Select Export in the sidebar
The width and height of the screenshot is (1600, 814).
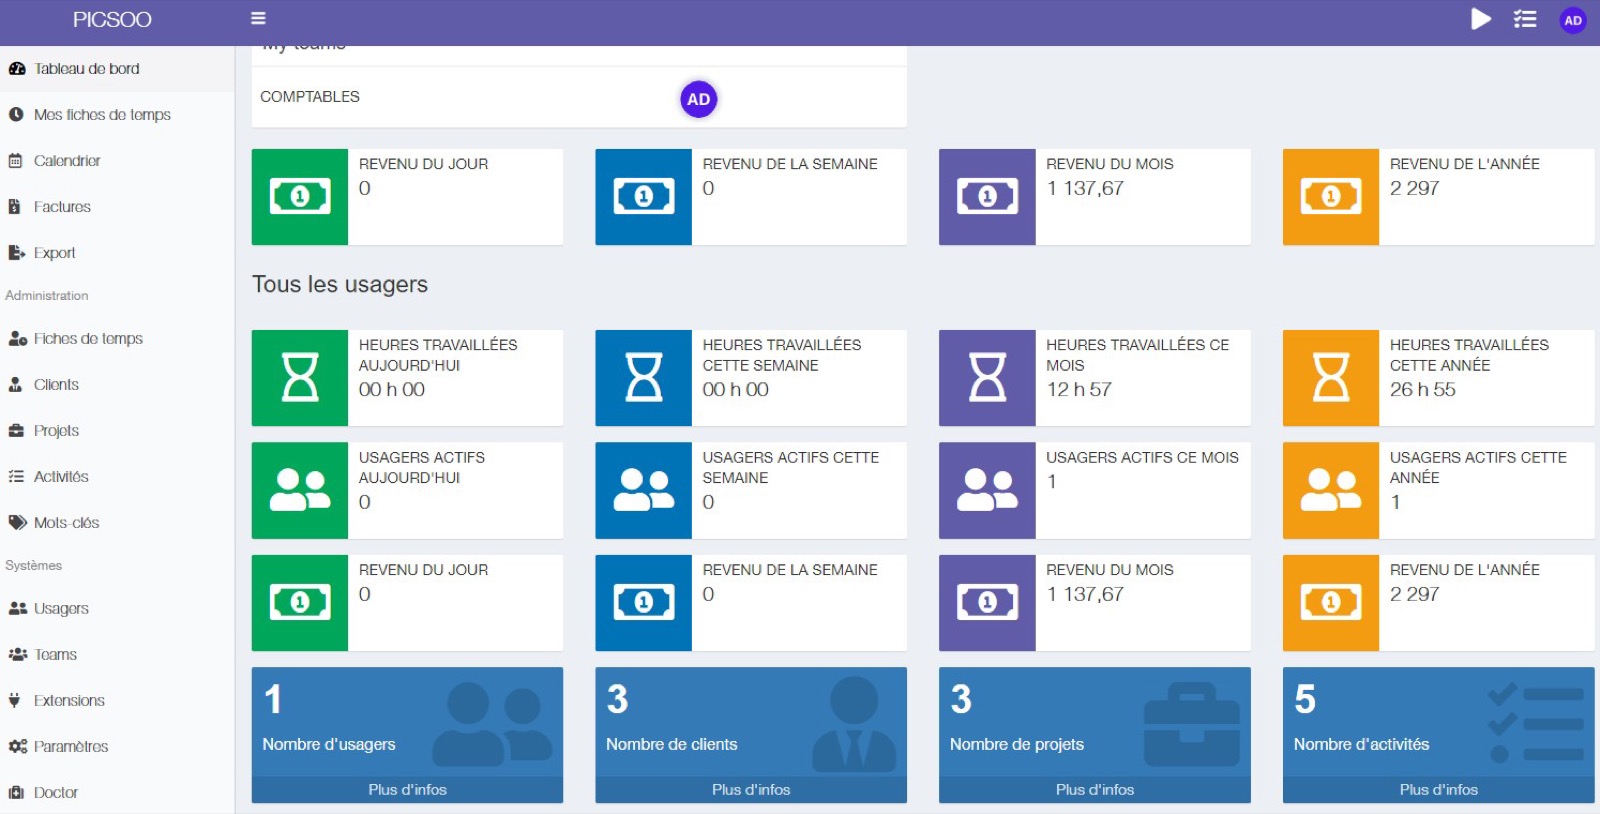tap(117, 253)
